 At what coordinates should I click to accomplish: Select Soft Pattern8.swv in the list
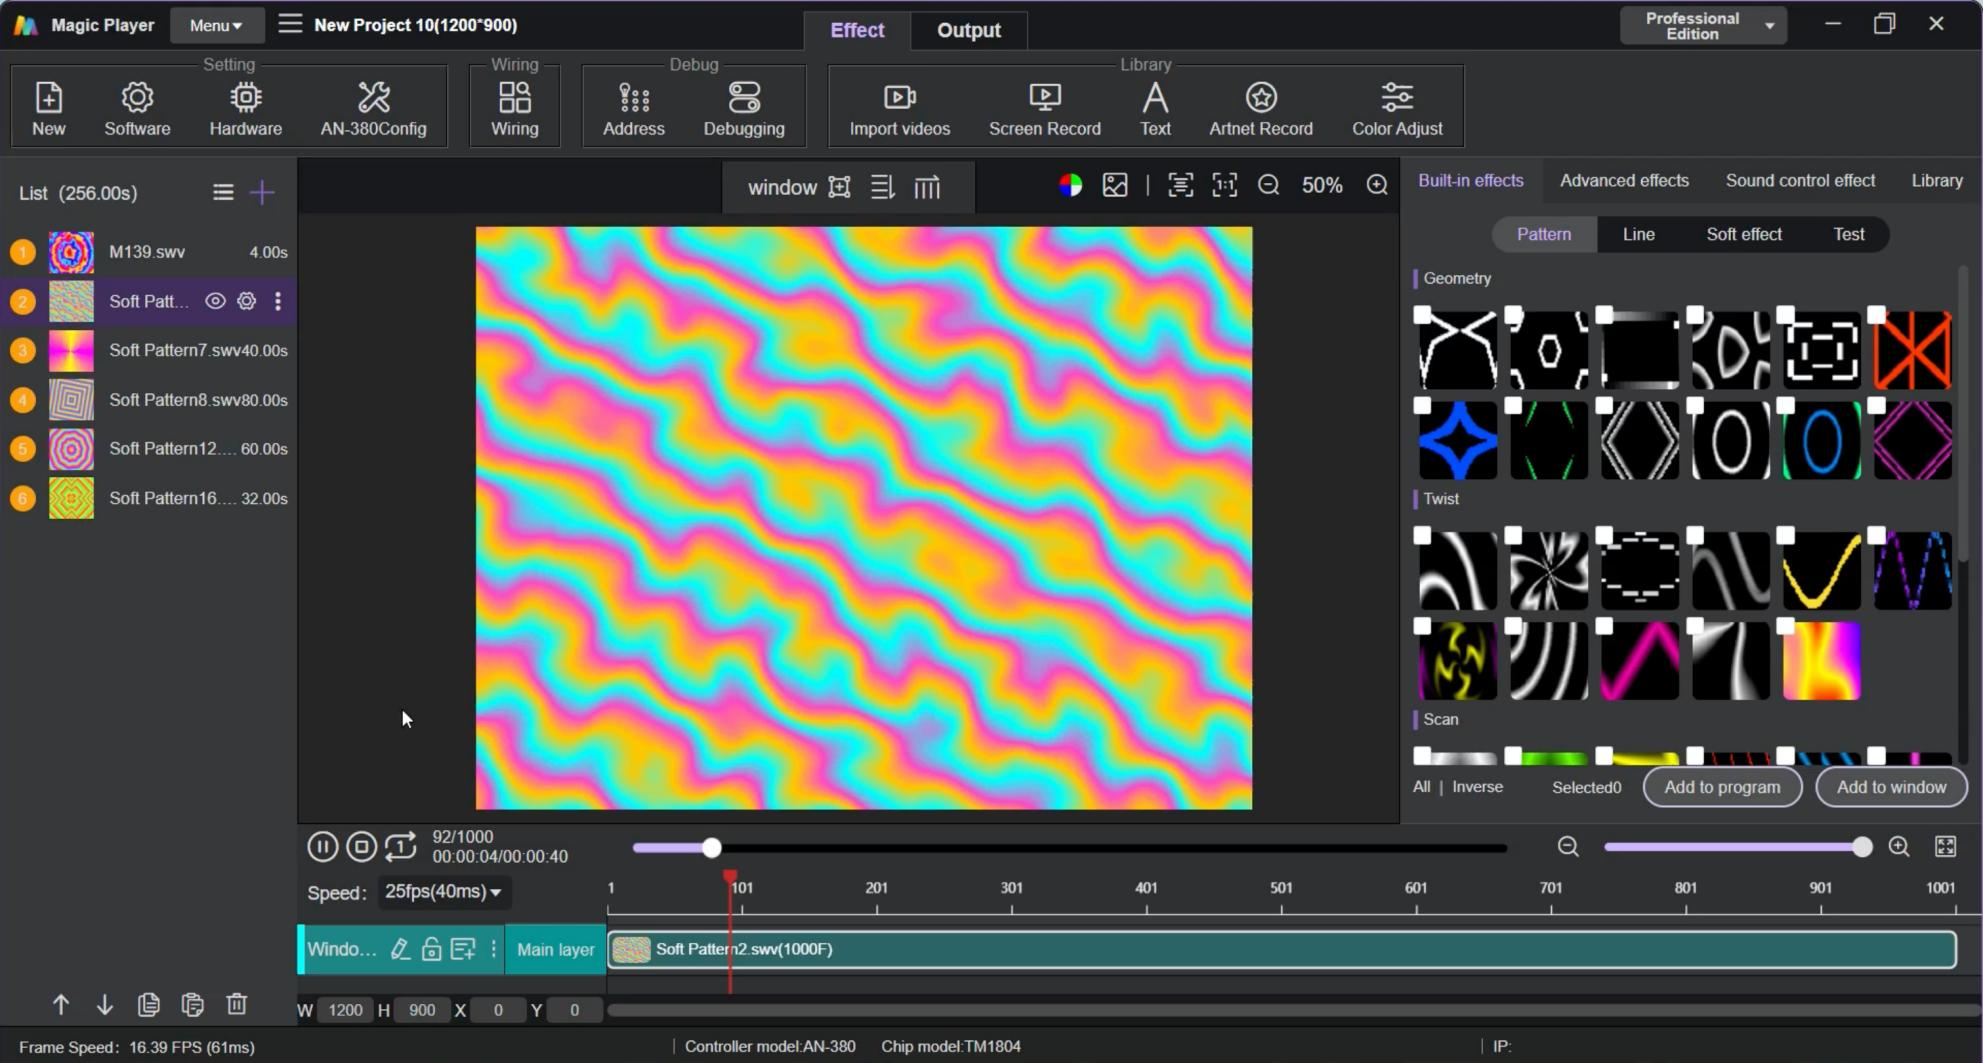click(148, 400)
